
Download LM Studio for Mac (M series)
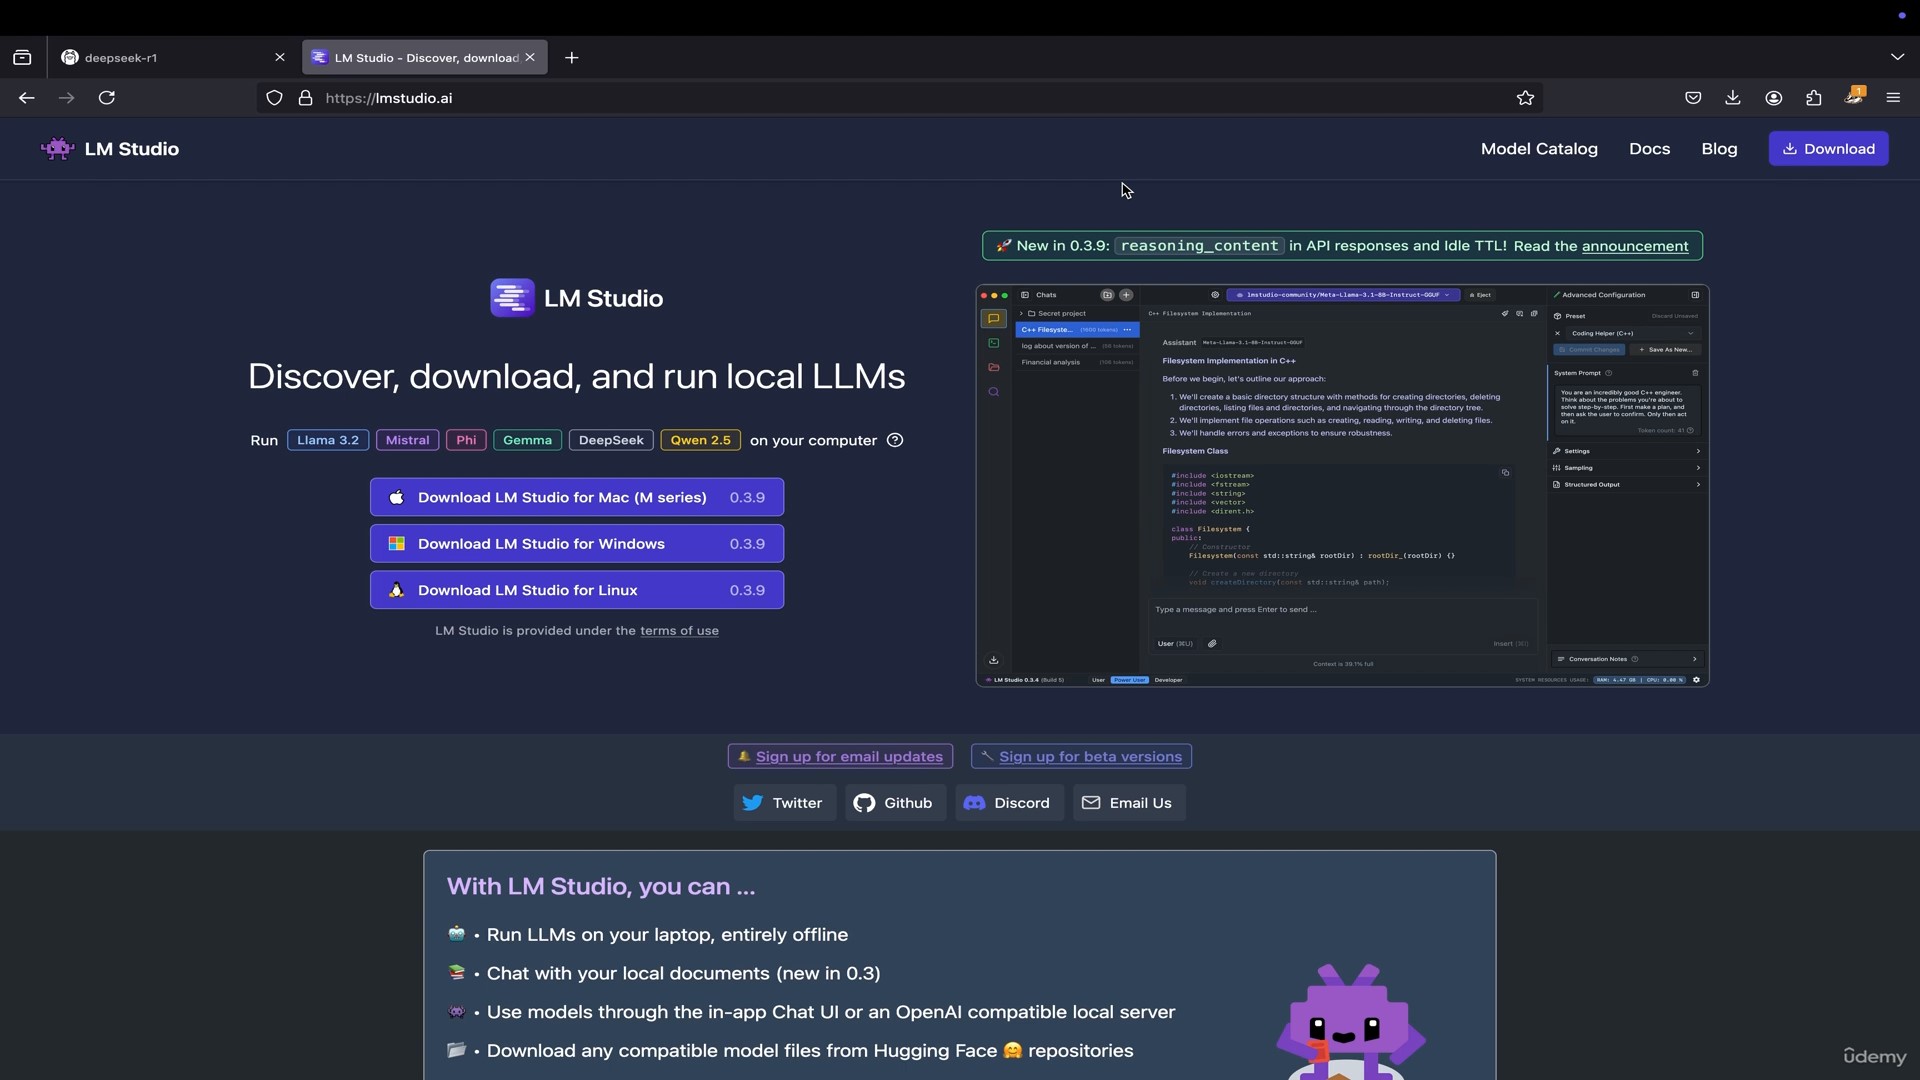[577, 497]
